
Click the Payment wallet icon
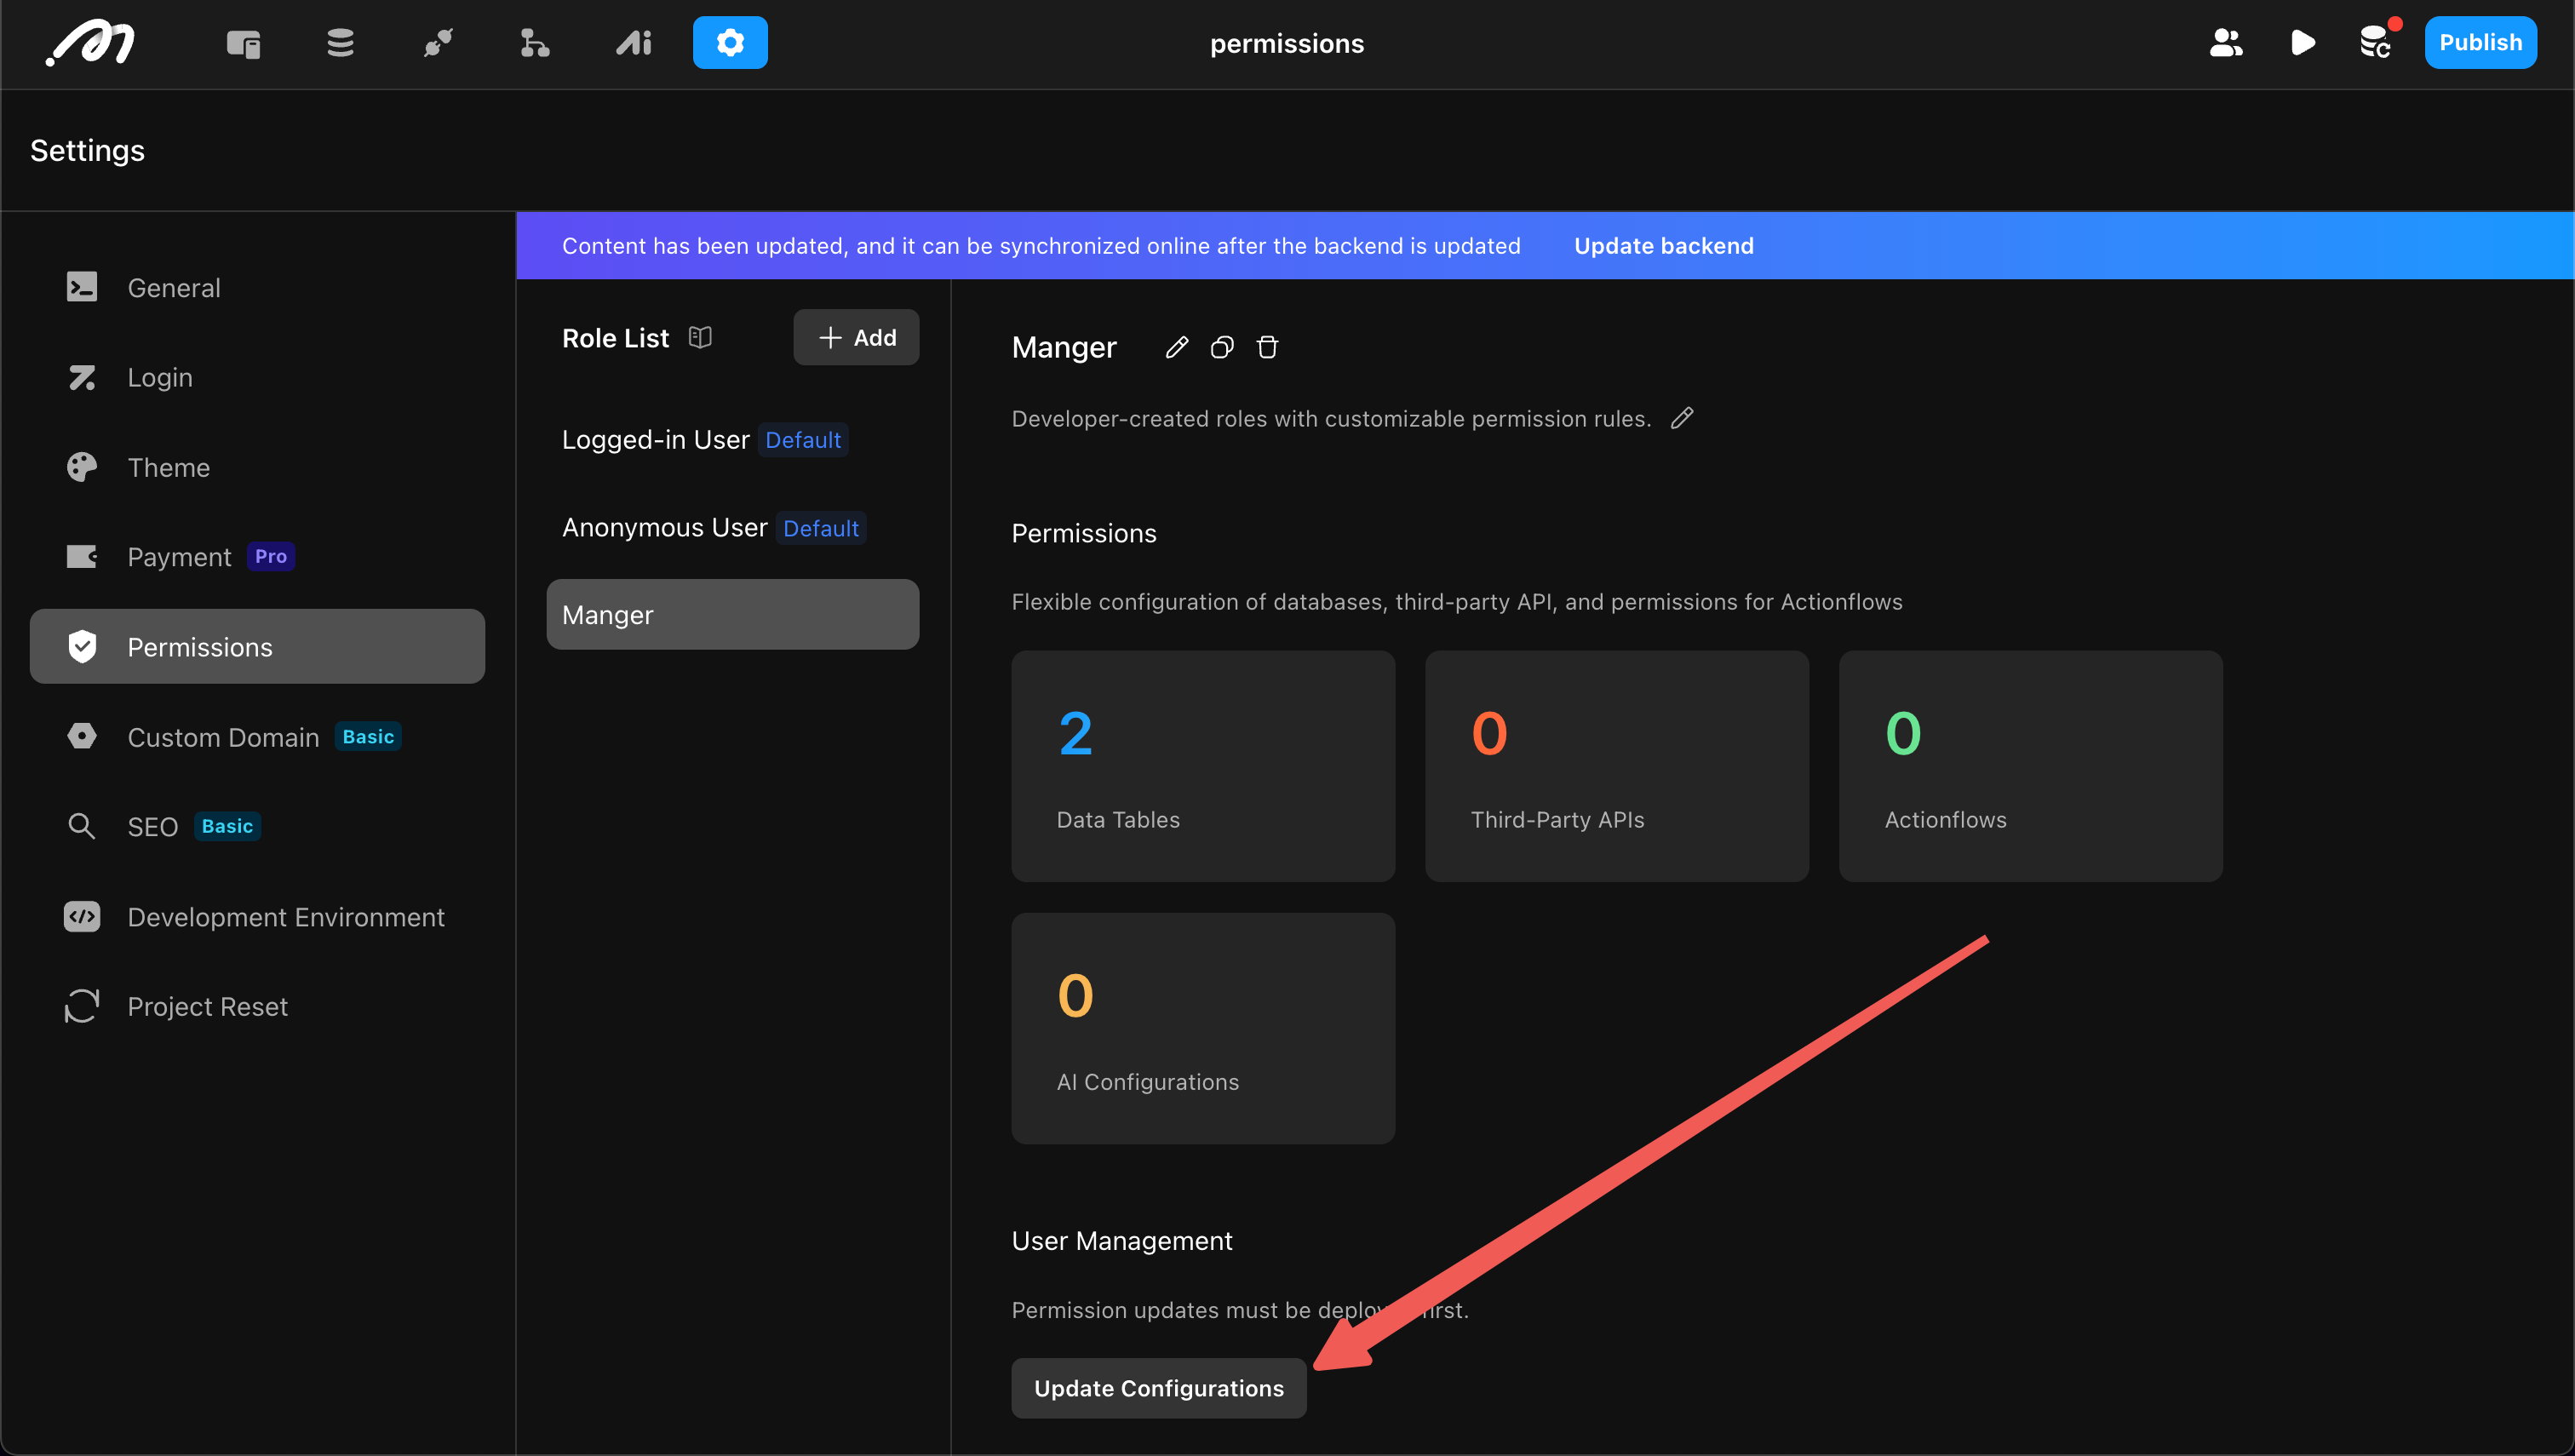point(82,556)
